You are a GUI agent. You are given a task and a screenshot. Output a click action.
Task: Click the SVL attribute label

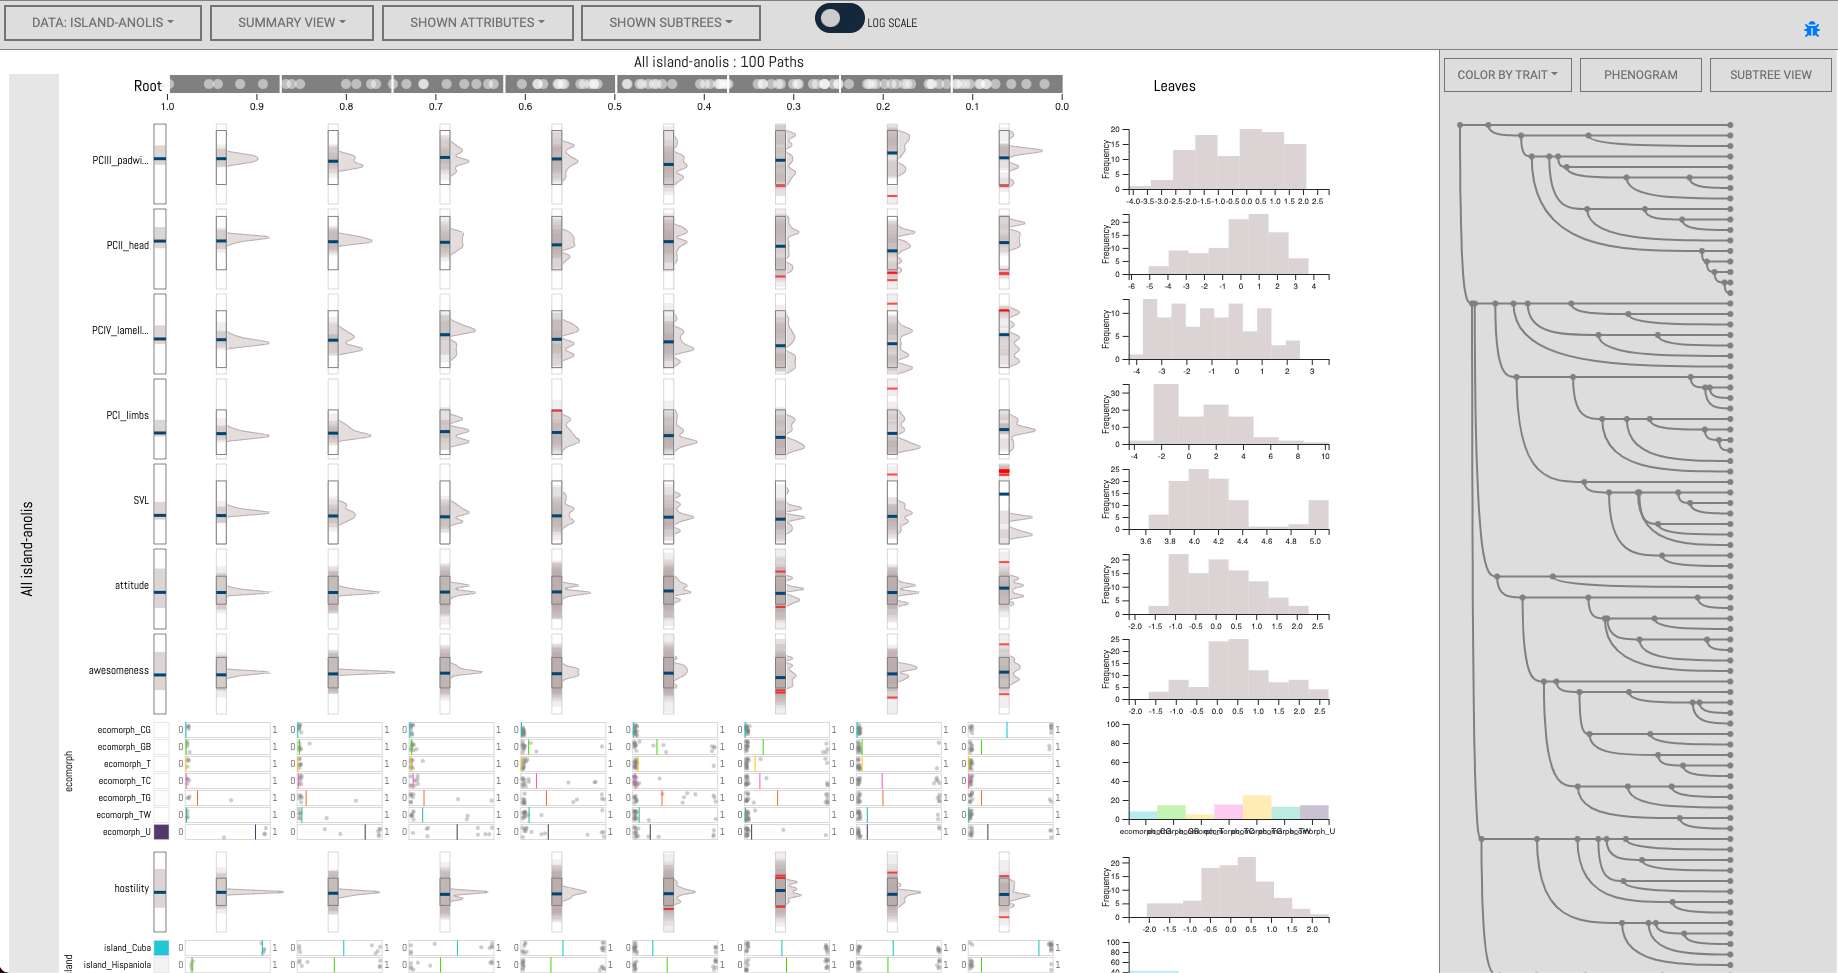tap(141, 500)
